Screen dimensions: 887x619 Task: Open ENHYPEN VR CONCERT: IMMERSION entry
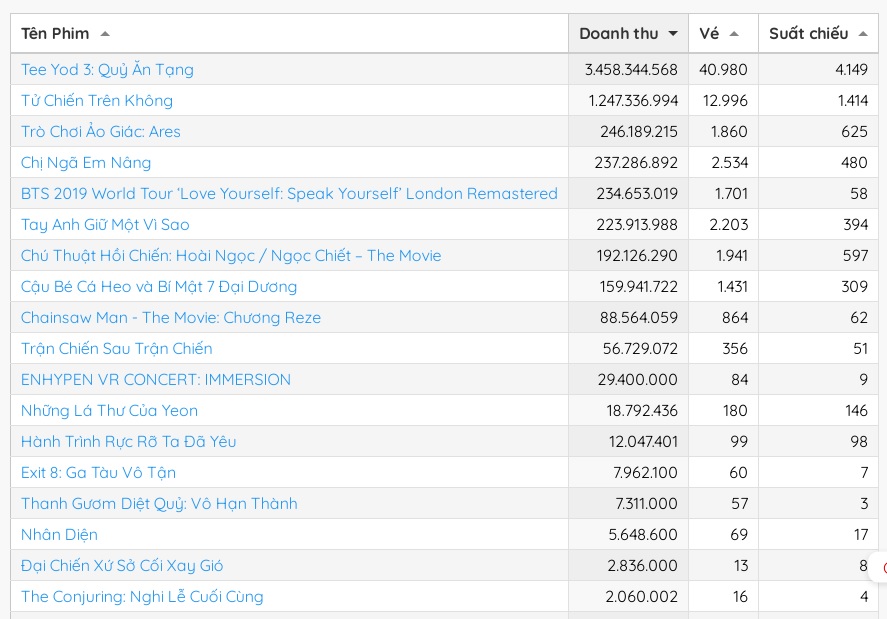pos(156,380)
